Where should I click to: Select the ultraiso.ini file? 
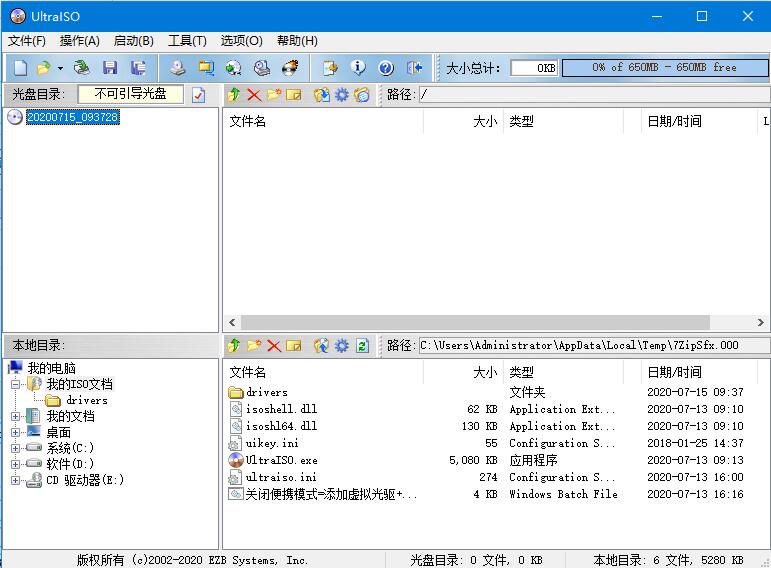pos(281,477)
